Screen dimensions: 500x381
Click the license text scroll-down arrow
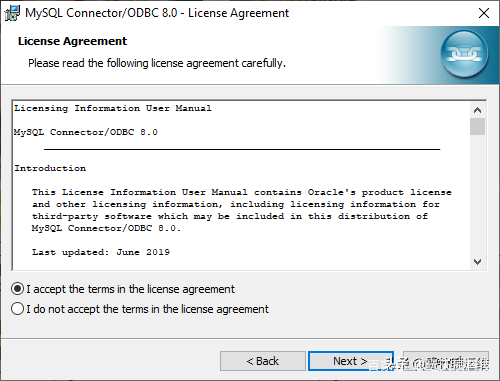tap(477, 262)
